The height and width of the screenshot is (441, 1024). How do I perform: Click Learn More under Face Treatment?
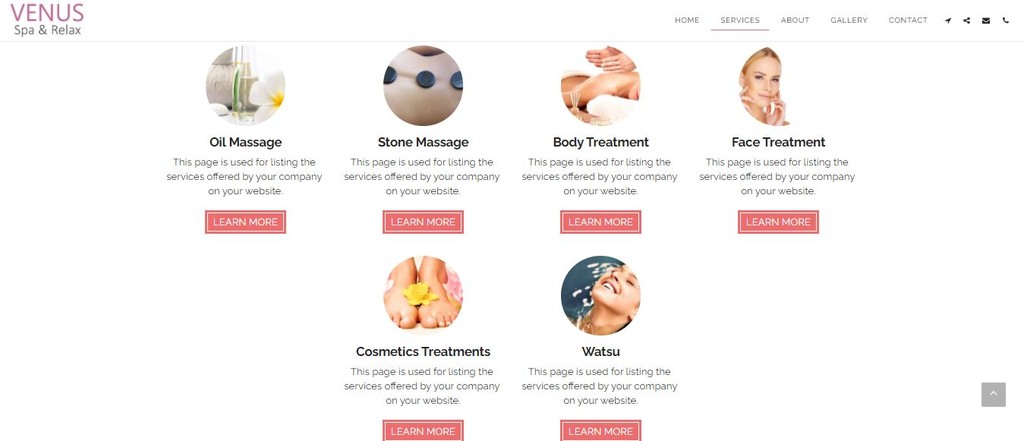point(778,222)
